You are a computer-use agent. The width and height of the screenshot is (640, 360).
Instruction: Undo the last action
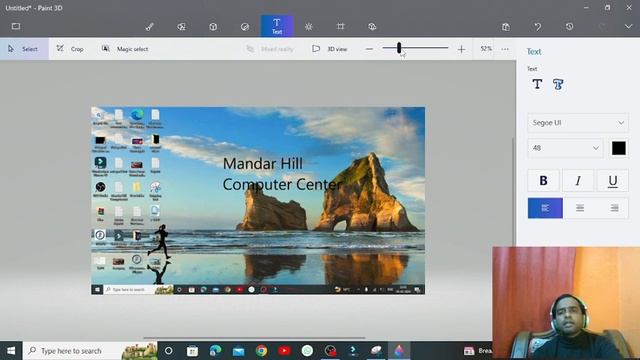point(538,27)
